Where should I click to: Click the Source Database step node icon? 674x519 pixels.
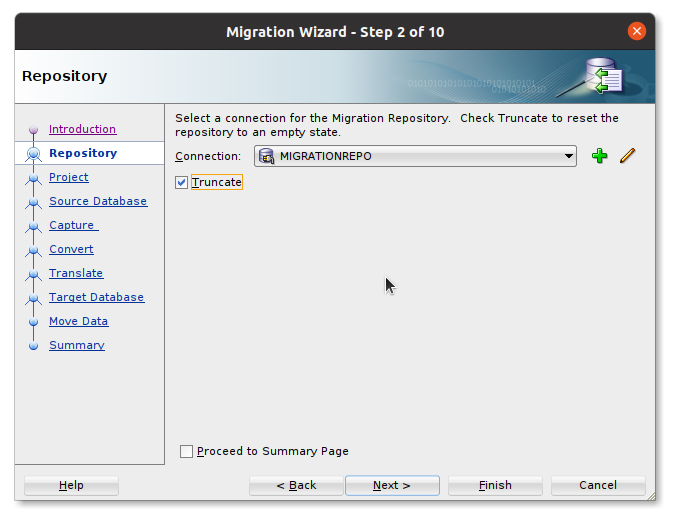(34, 202)
